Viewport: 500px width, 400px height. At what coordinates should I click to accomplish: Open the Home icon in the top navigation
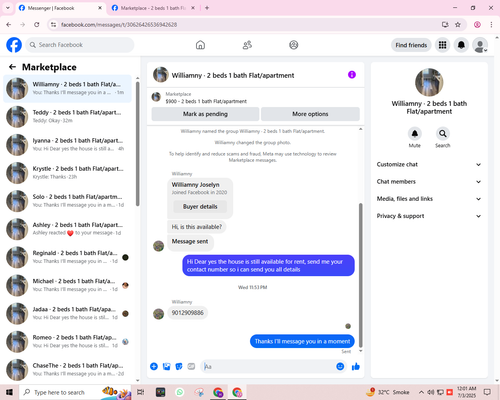point(200,45)
